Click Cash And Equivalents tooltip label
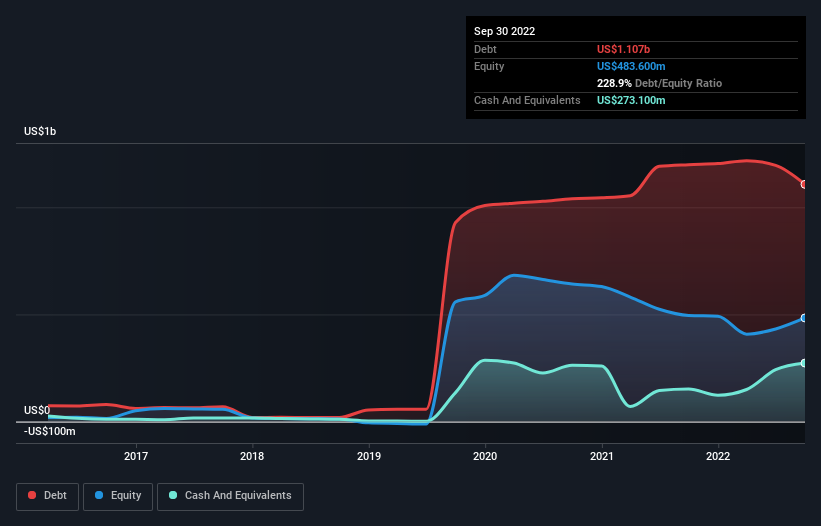821x526 pixels. coord(527,100)
